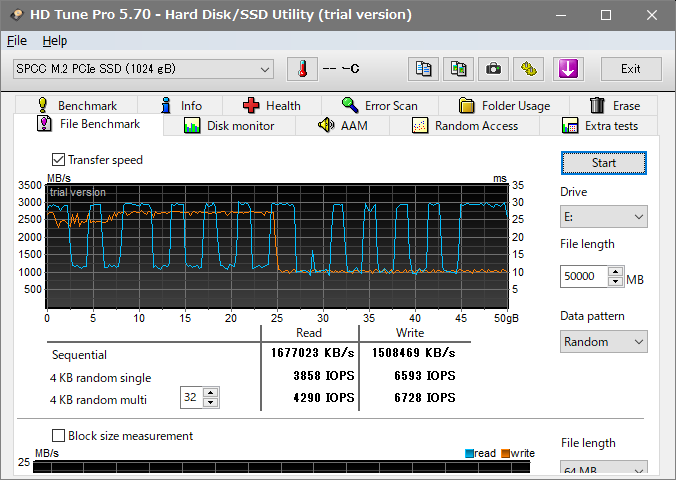The width and height of the screenshot is (676, 480).
Task: Open options via gears icon
Action: pyautogui.click(x=529, y=69)
